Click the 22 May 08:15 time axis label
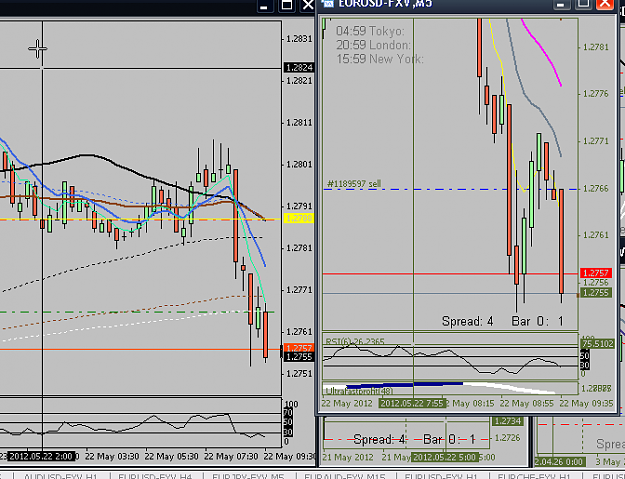The width and height of the screenshot is (625, 479). [x=470, y=403]
